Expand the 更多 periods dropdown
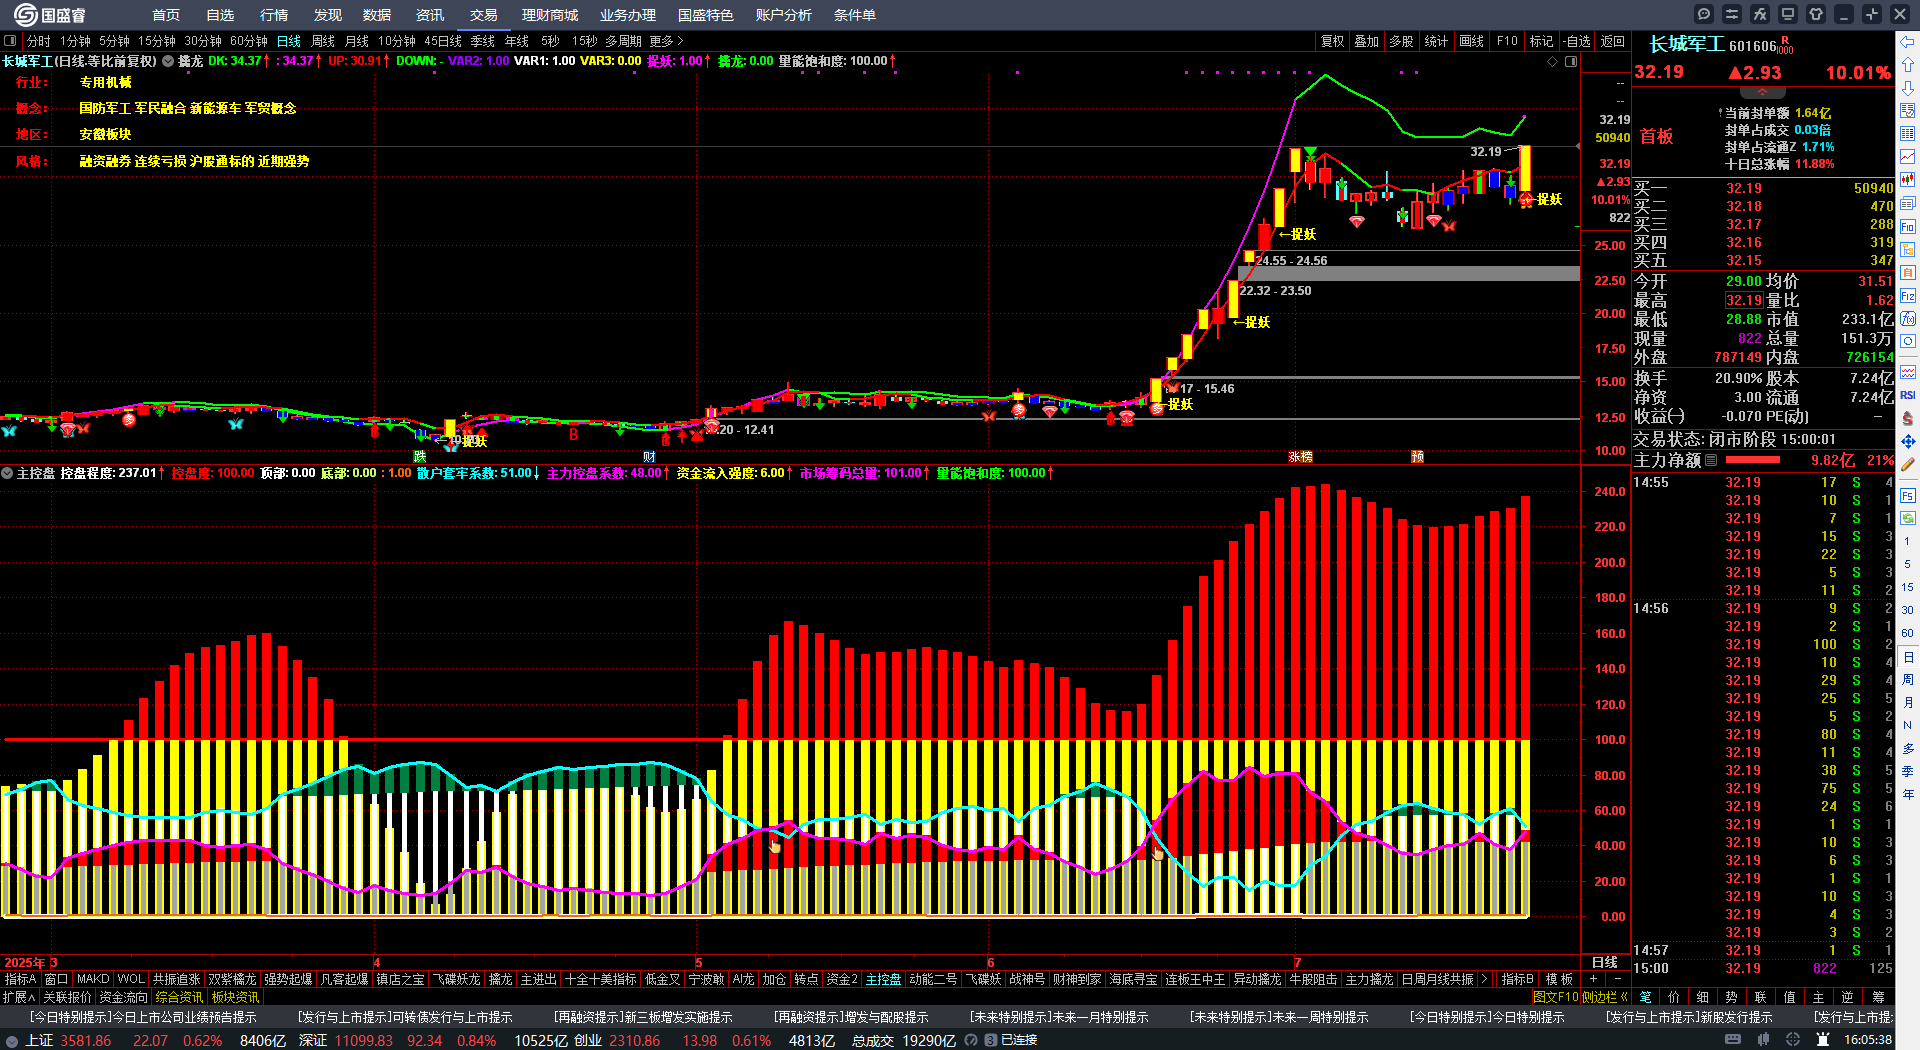This screenshot has width=1920, height=1050. (x=666, y=41)
